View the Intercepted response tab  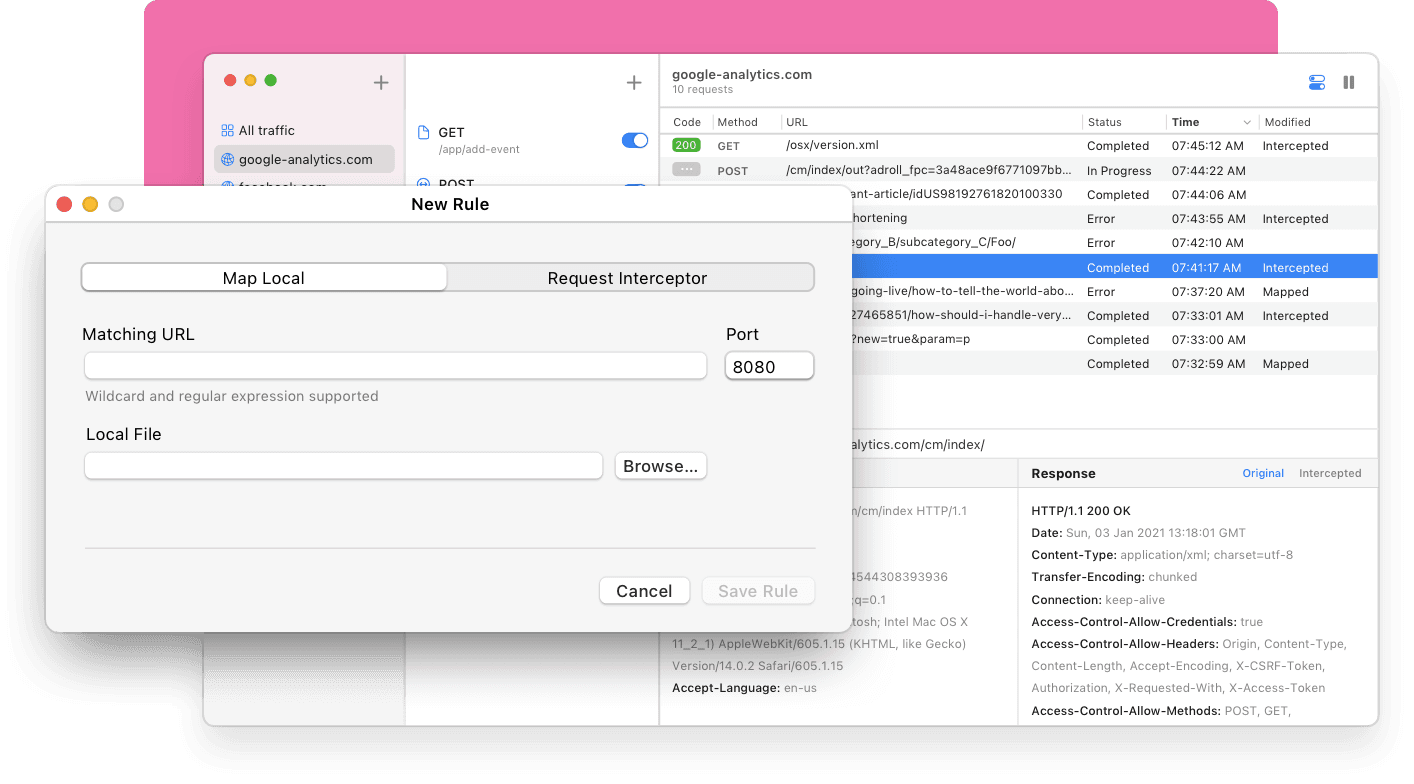click(1330, 473)
